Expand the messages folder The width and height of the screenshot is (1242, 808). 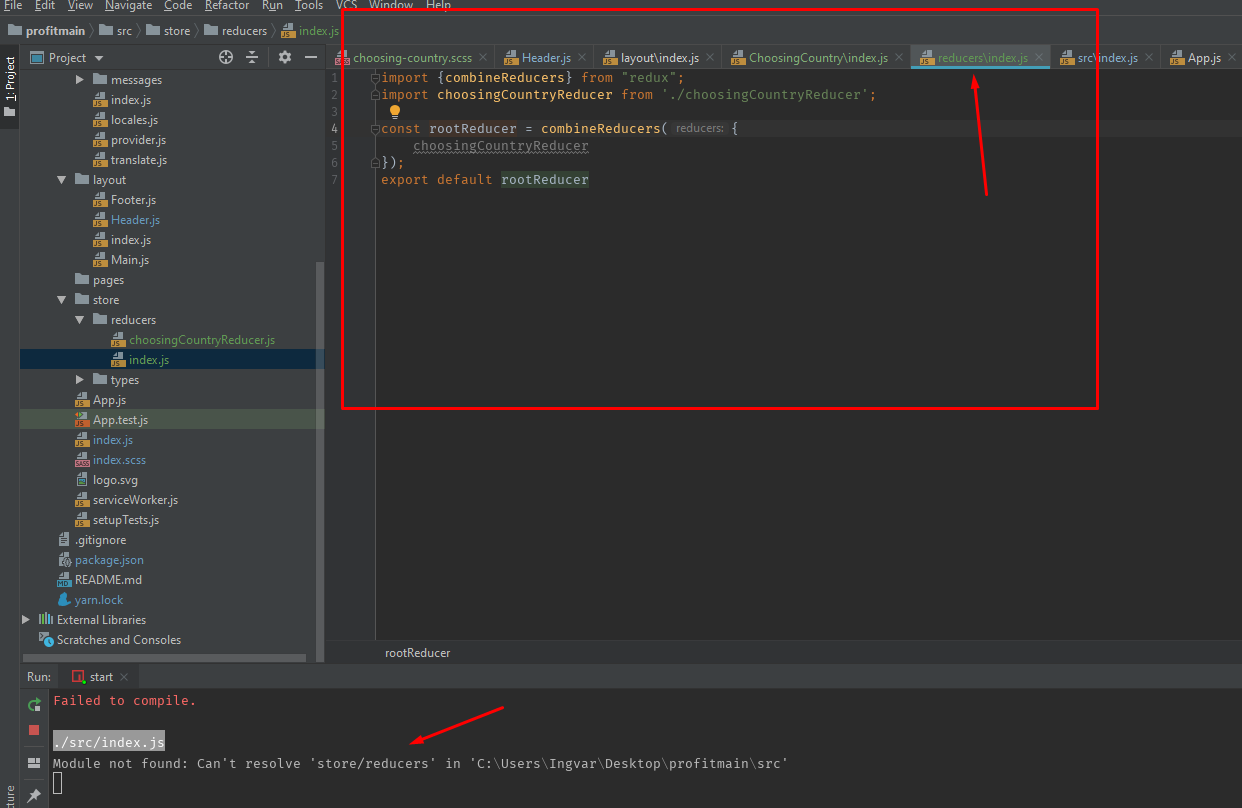pyautogui.click(x=80, y=80)
